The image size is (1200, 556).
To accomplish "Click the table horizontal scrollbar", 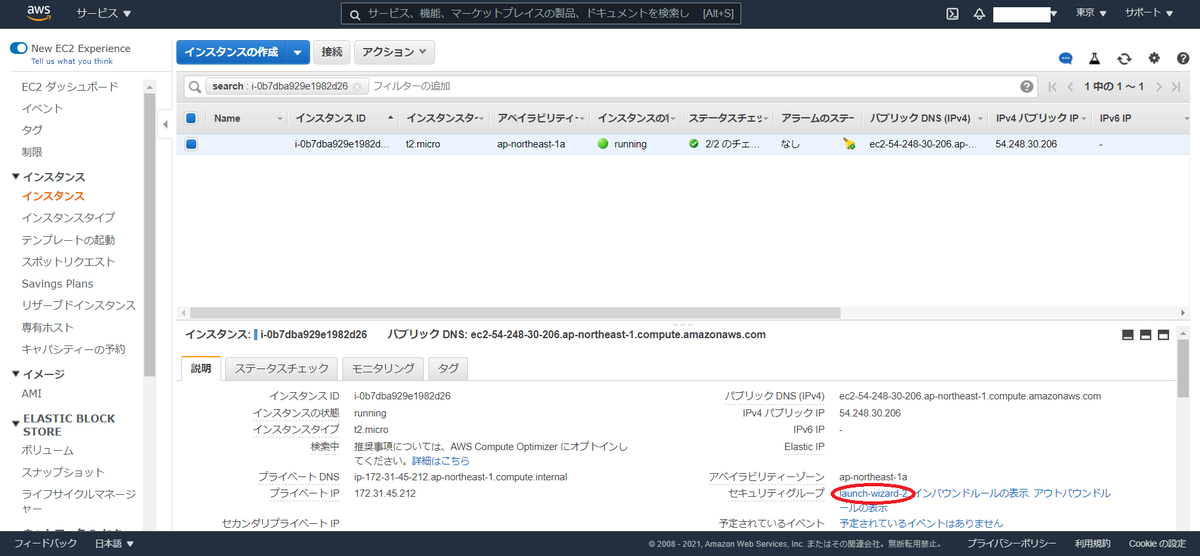I will (x=515, y=312).
